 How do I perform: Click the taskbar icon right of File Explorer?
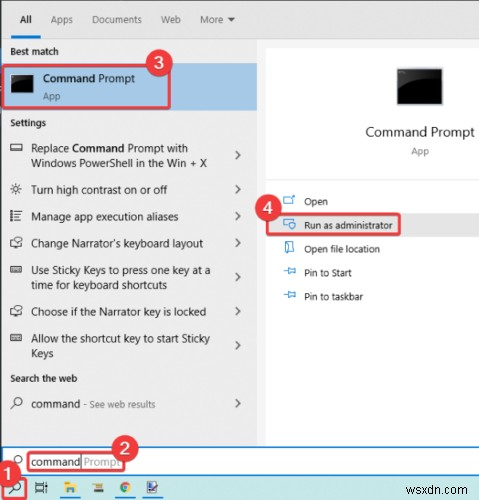98,488
